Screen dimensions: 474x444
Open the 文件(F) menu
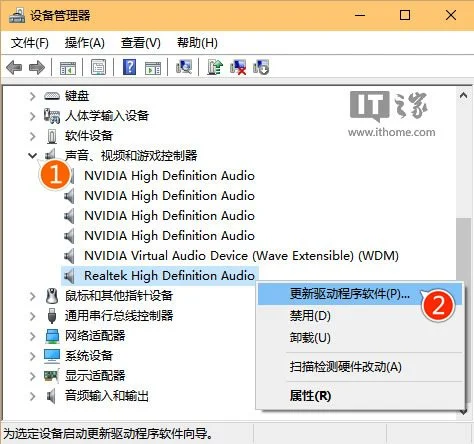pos(30,43)
